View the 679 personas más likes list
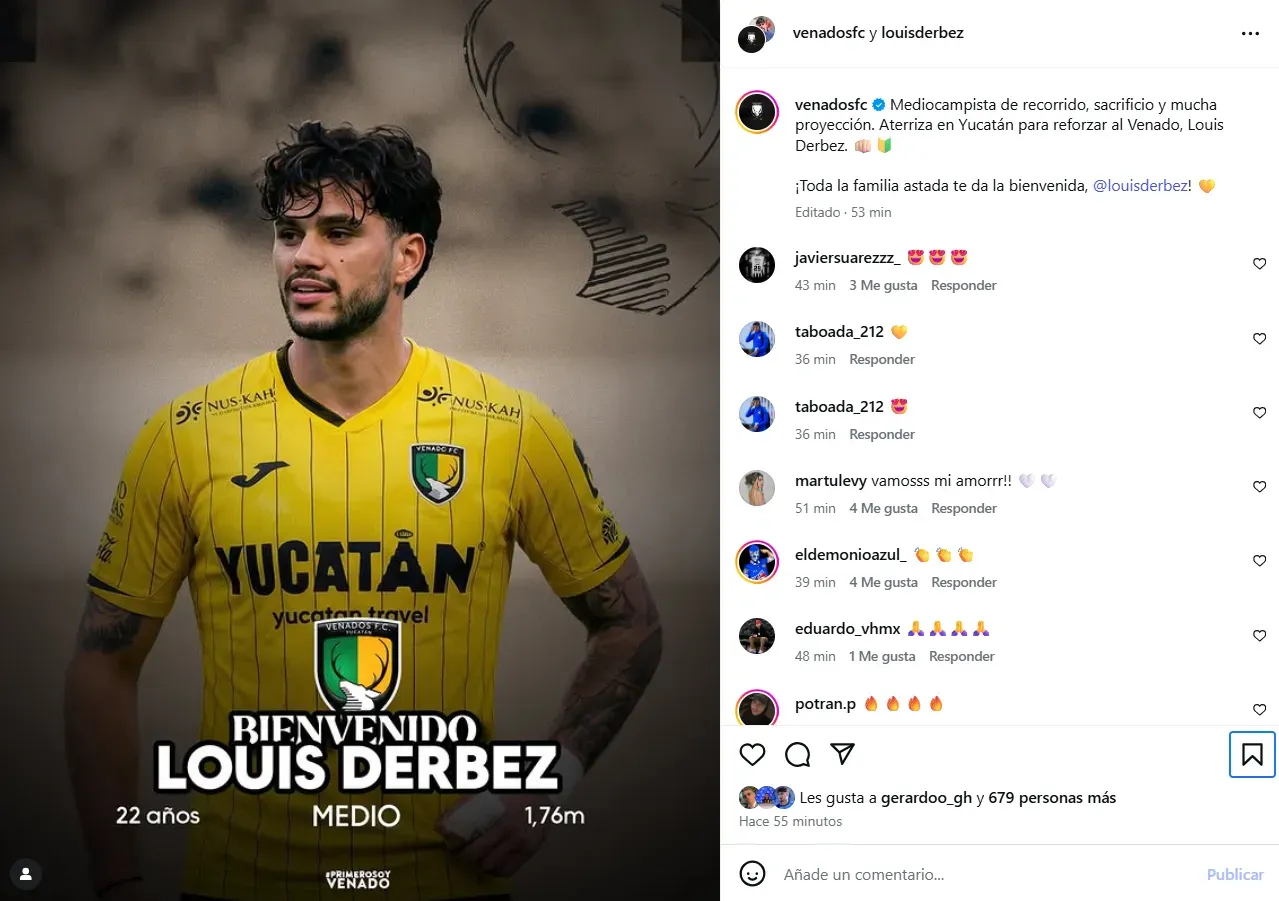1279x901 pixels. coord(1052,798)
